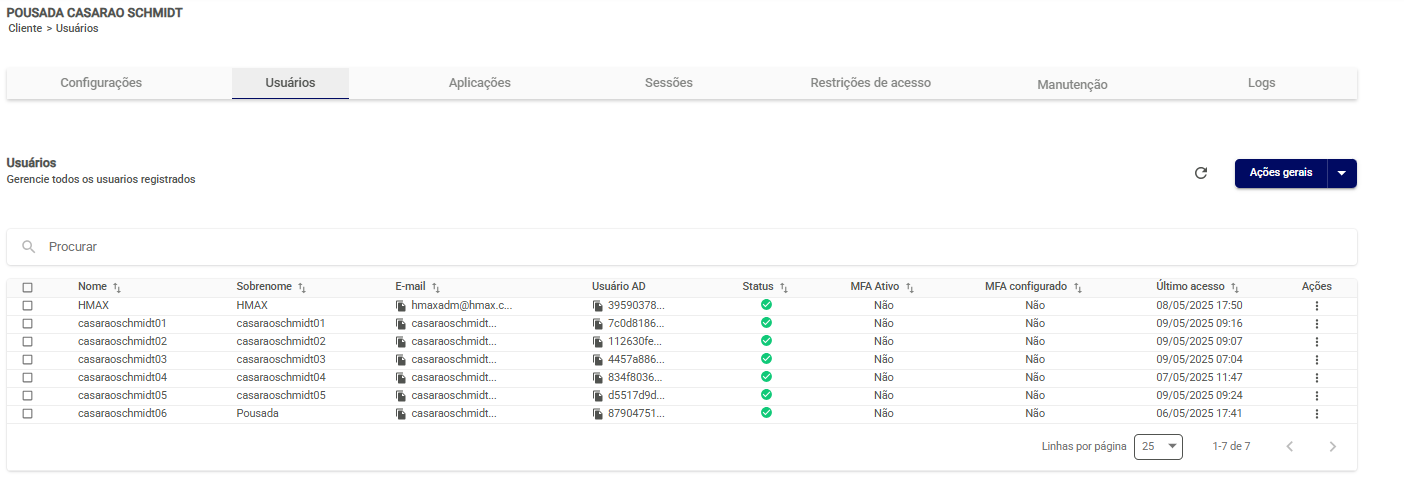1404x499 pixels.
Task: Sort users by Último acesso column
Action: pyautogui.click(x=1234, y=287)
